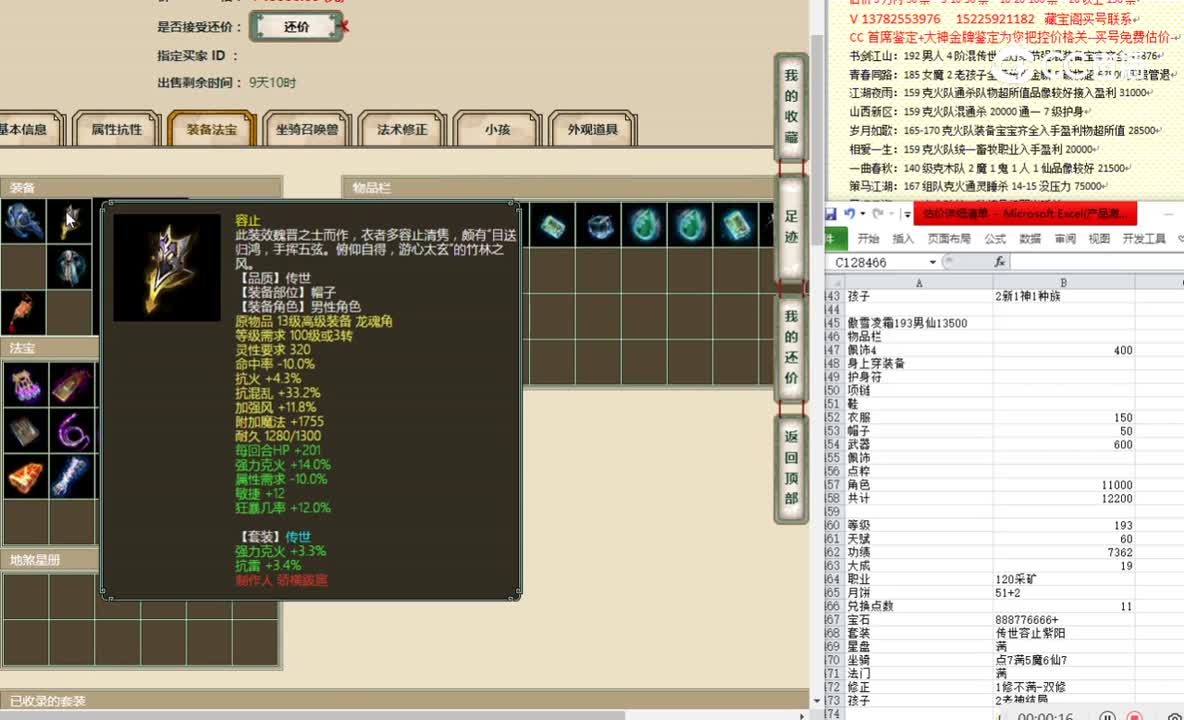
Task: Open the Excel 开始 ribbon tab
Action: (x=868, y=238)
